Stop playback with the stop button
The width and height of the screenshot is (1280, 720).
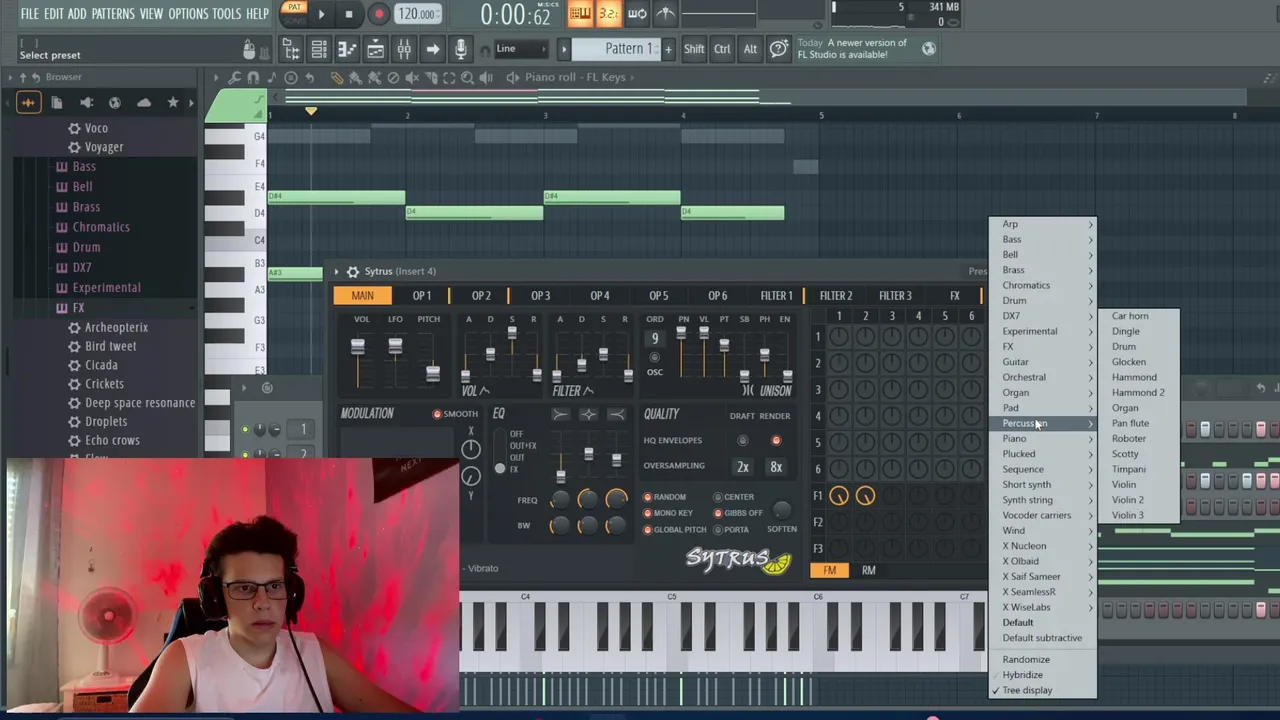348,14
